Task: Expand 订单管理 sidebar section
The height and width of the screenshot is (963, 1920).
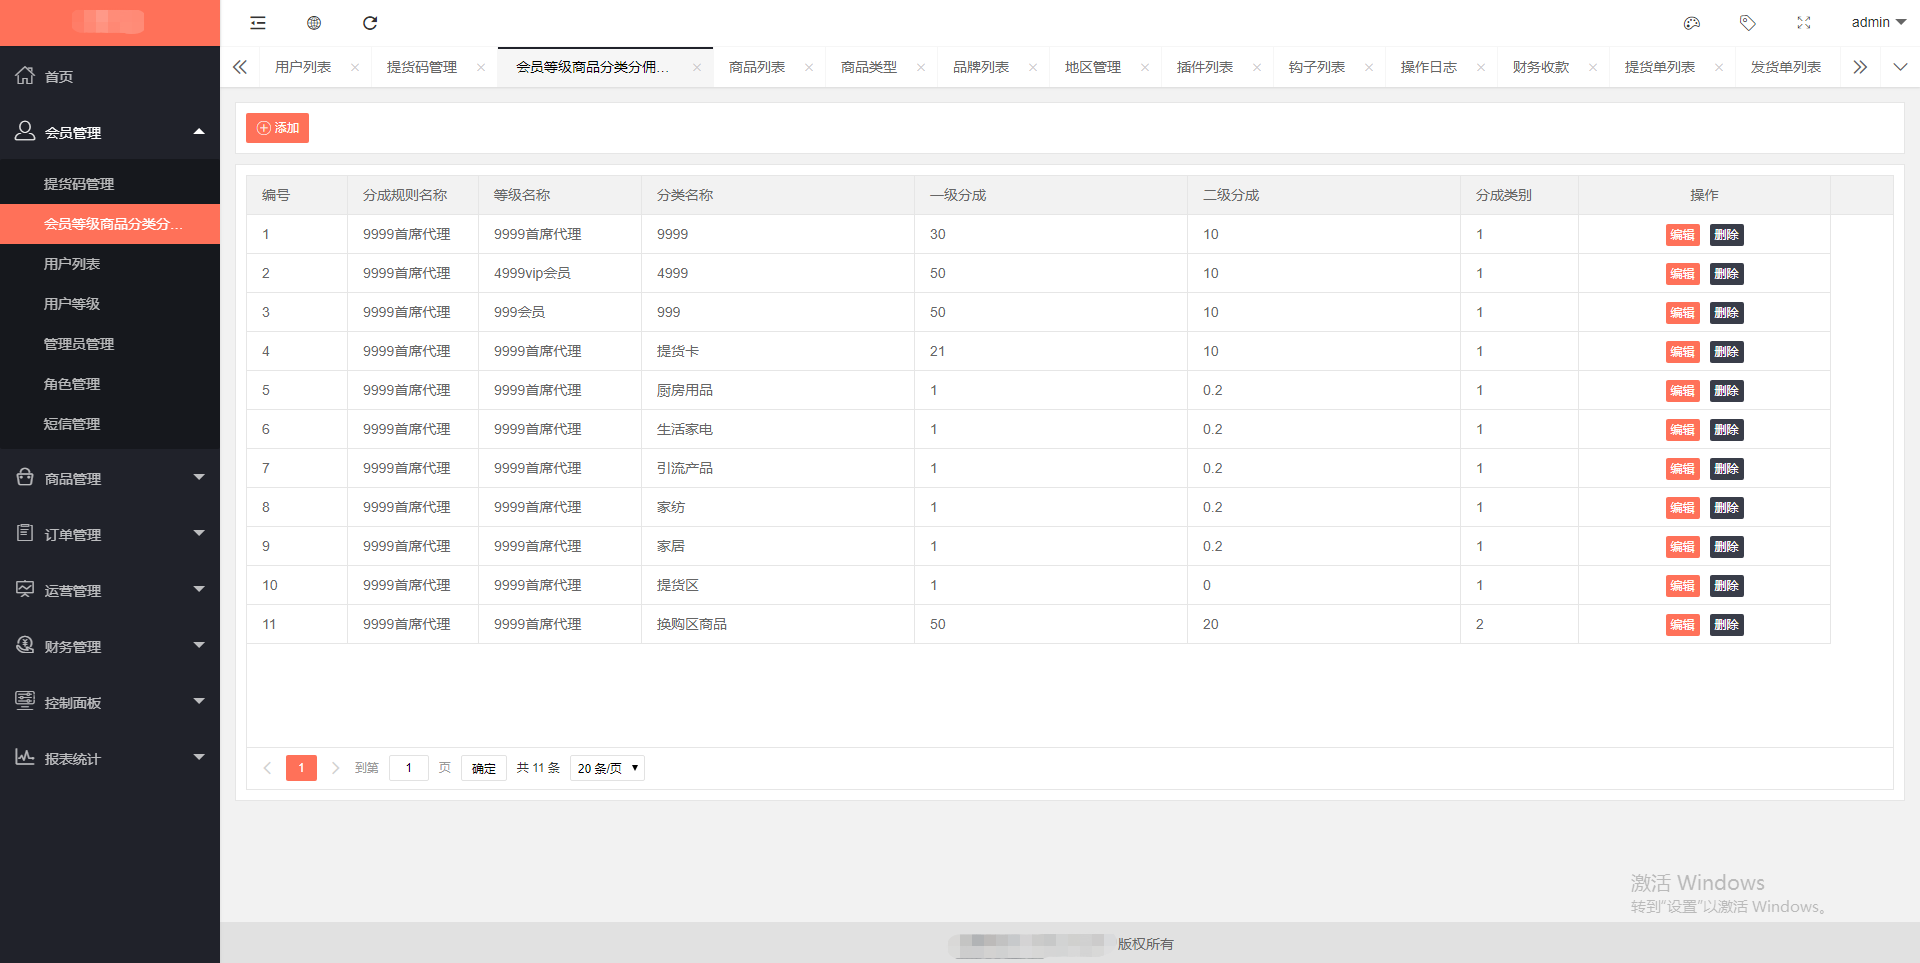Action: click(110, 534)
